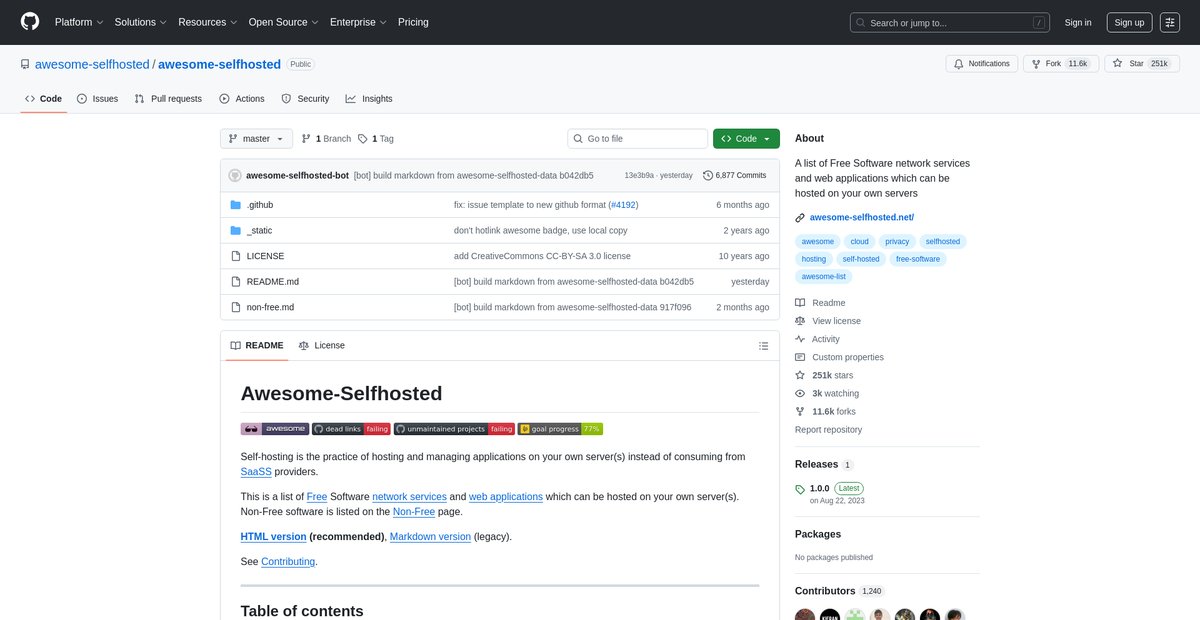The height and width of the screenshot is (620, 1200).
Task: Go to the Security tab
Action: [305, 99]
